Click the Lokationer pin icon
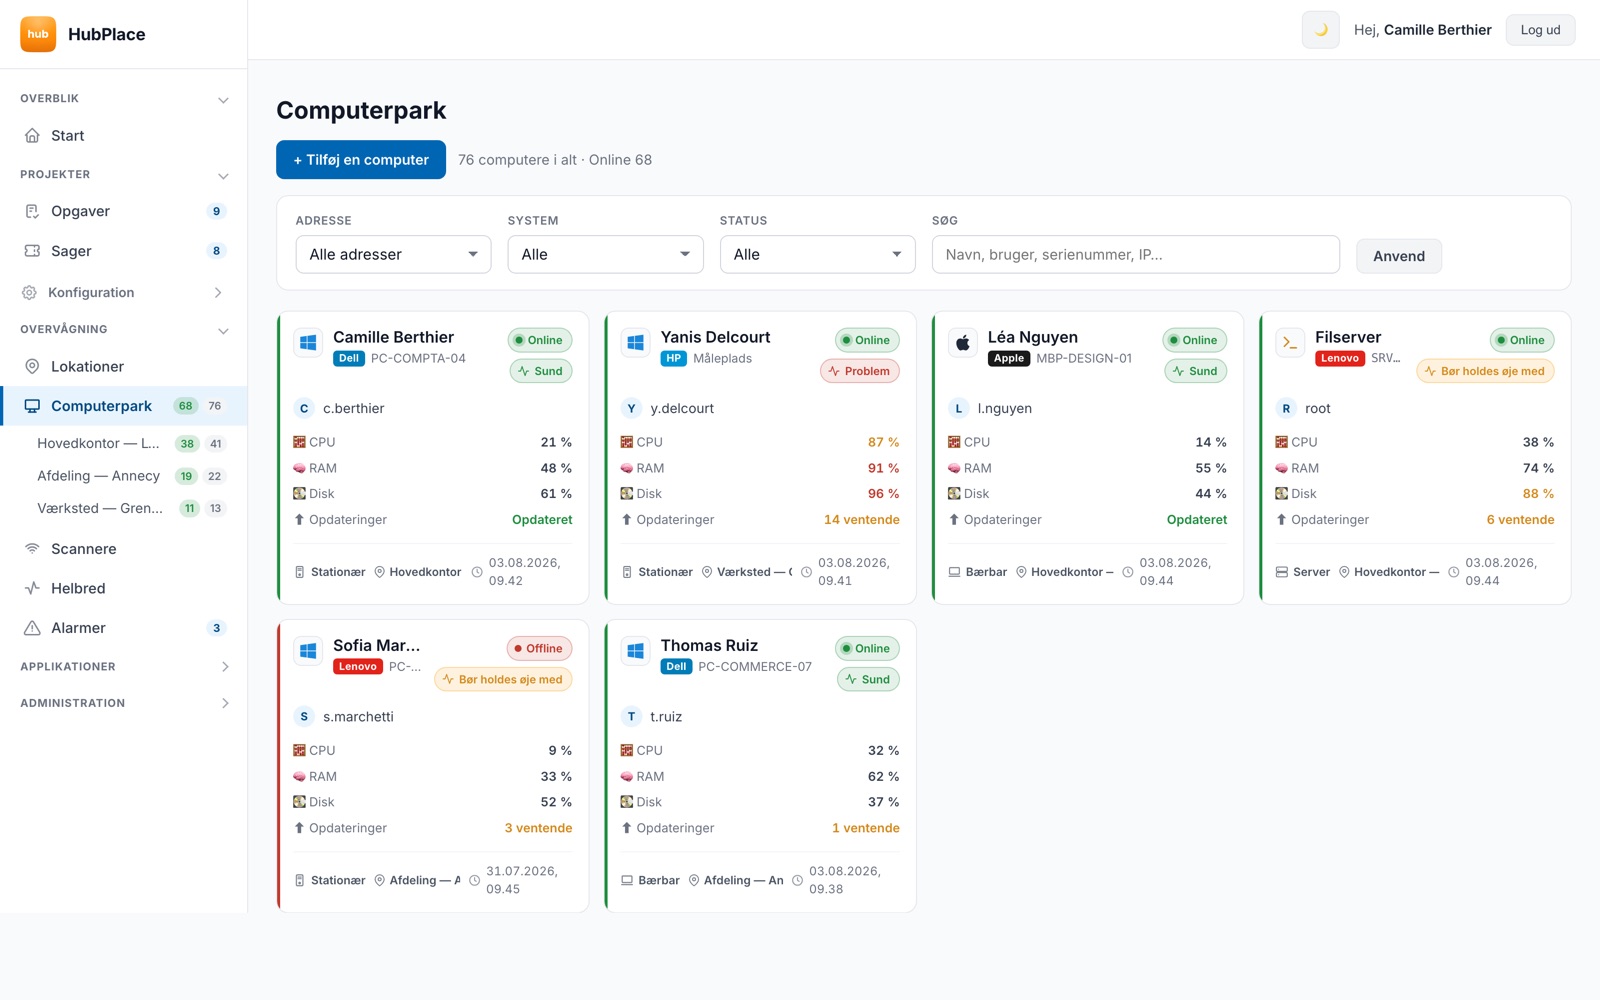Viewport: 1600px width, 1000px height. 32,367
